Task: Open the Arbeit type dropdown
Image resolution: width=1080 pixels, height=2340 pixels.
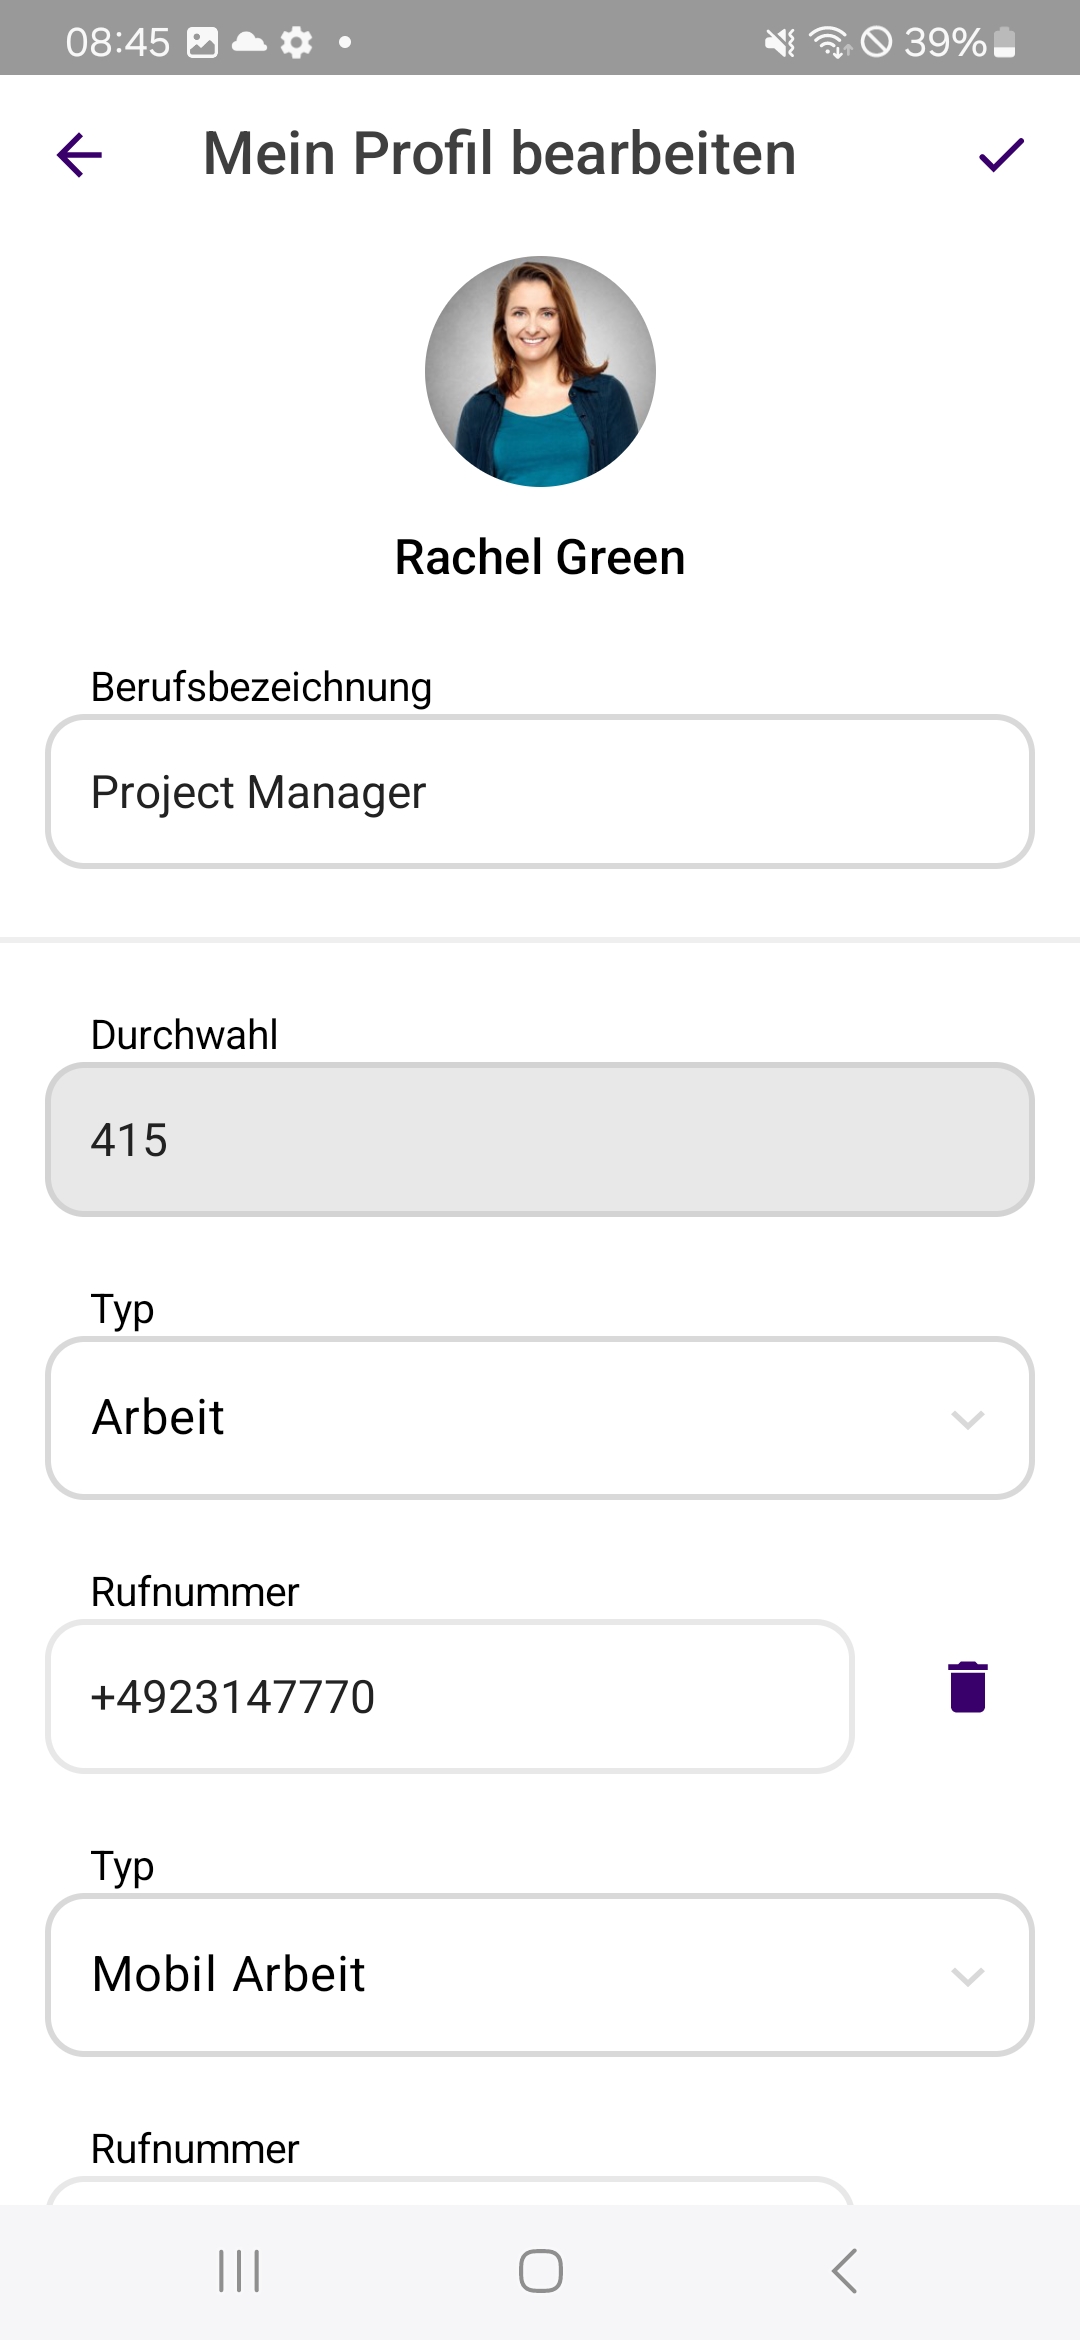Action: point(540,1418)
